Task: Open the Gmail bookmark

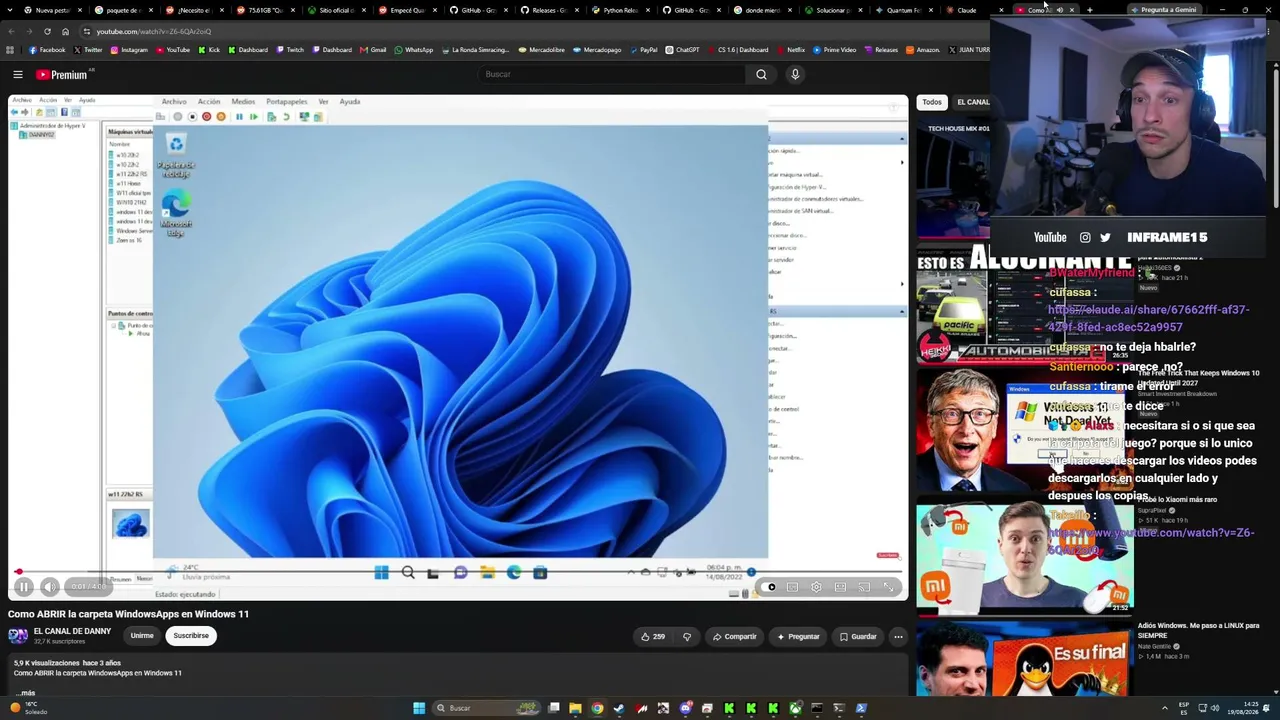Action: click(373, 50)
